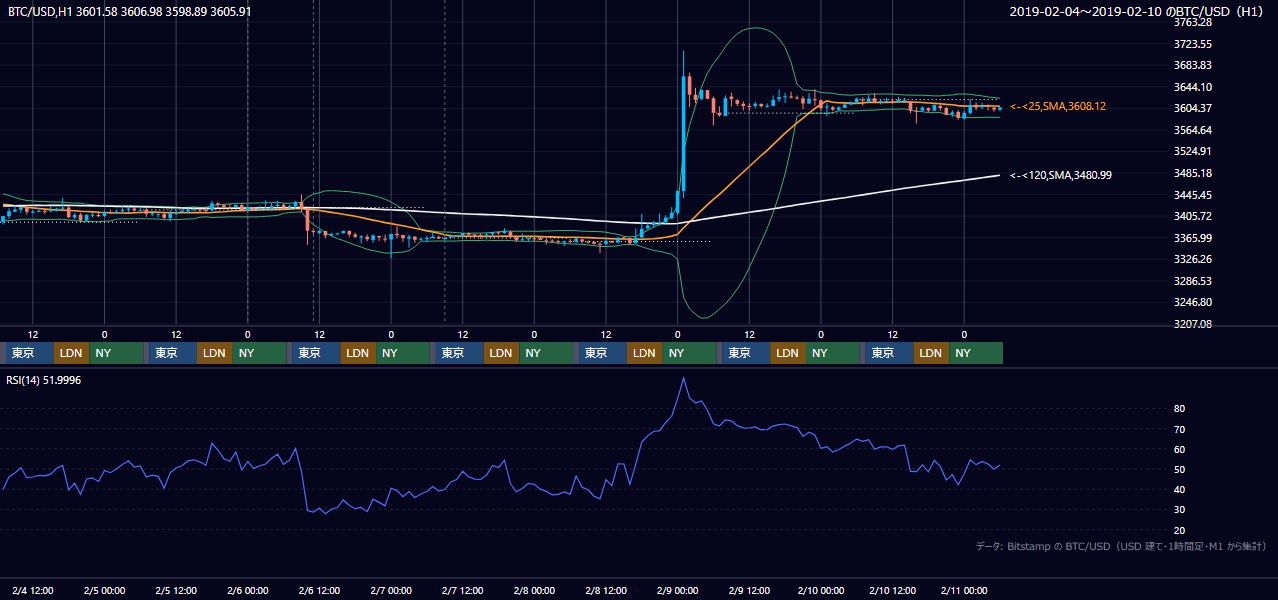Viewport: 1278px width, 600px height.
Task: Click the 2/4 12:00 time axis label
Action: pos(32,590)
